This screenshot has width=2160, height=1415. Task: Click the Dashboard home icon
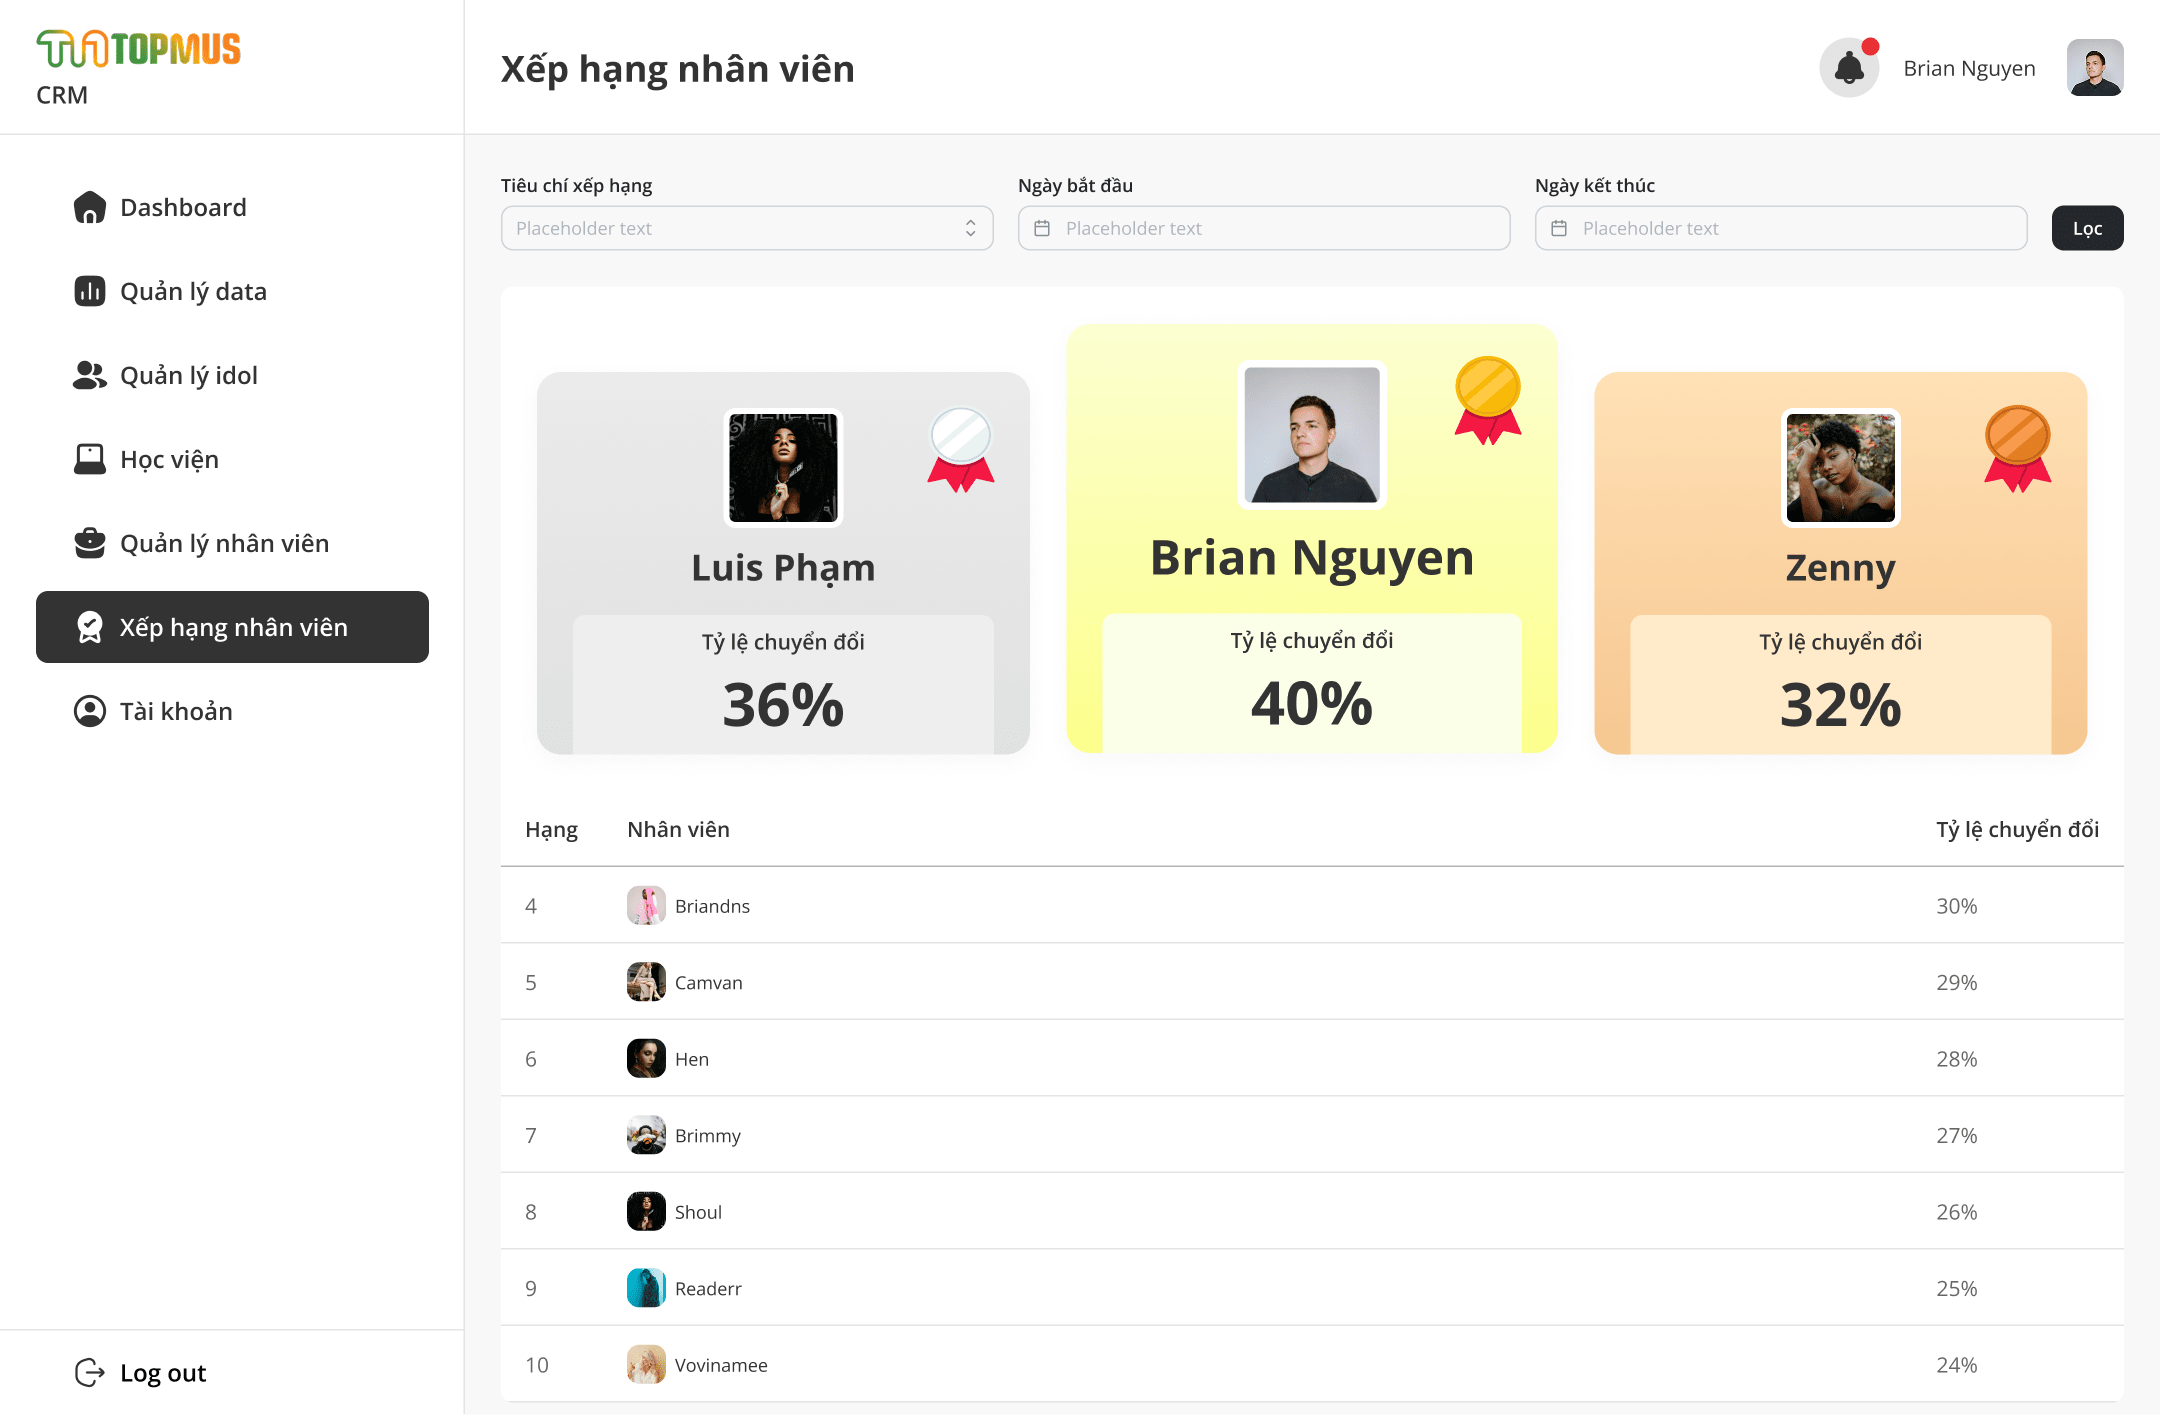click(x=90, y=207)
